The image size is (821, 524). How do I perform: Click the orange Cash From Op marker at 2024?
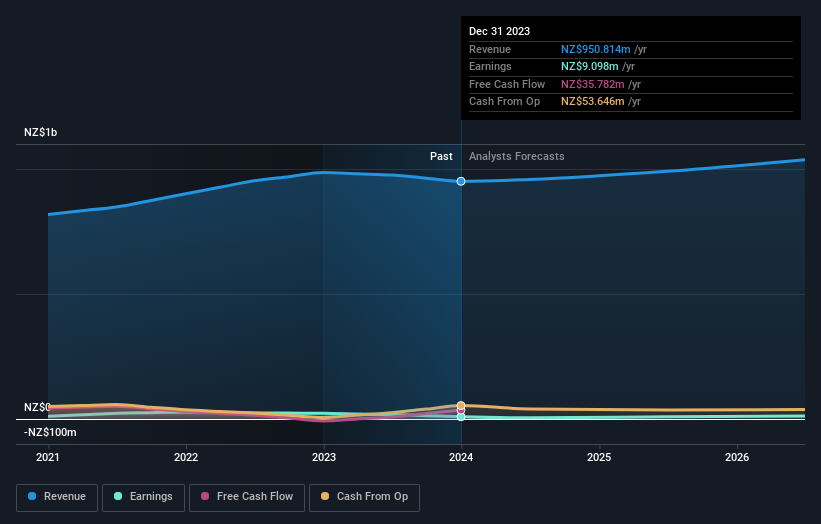[x=461, y=405]
